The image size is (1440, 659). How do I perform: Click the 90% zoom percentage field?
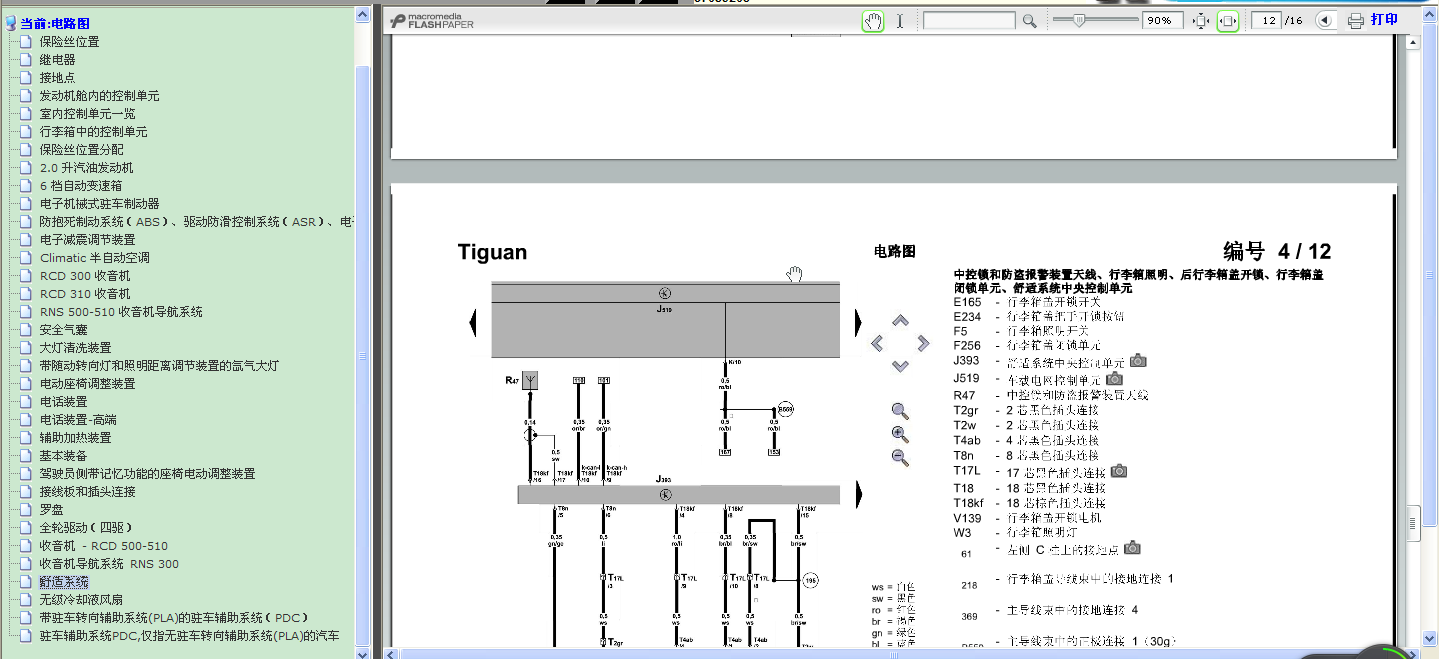(x=1163, y=20)
